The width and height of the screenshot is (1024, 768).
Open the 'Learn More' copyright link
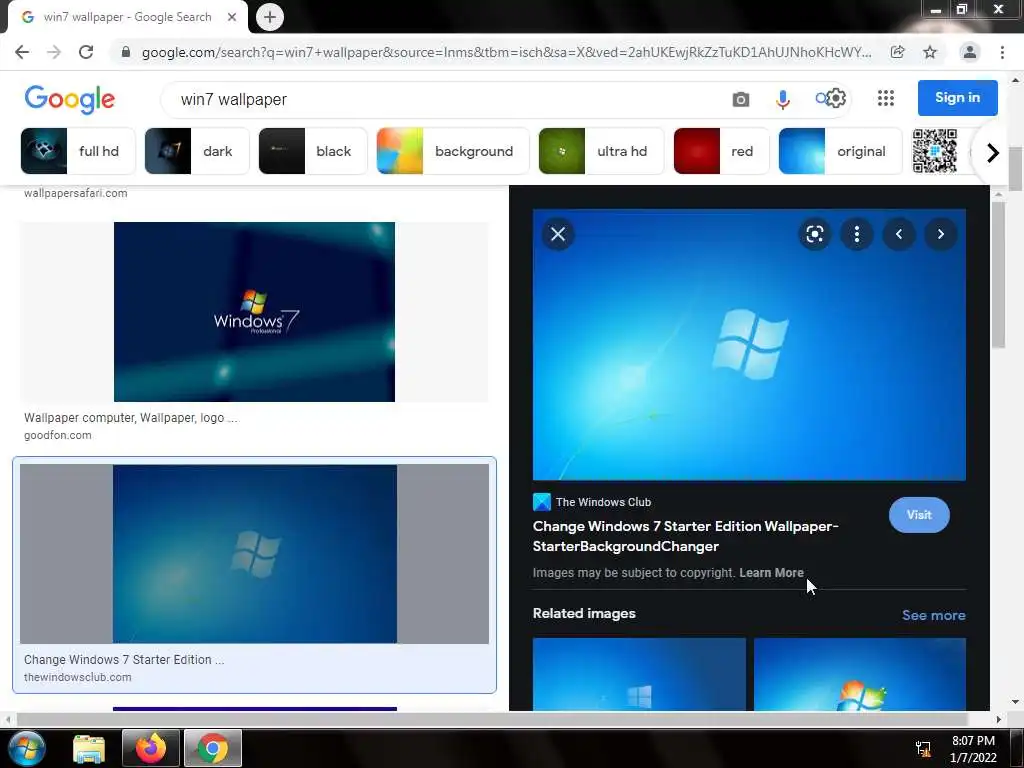pyautogui.click(x=771, y=573)
